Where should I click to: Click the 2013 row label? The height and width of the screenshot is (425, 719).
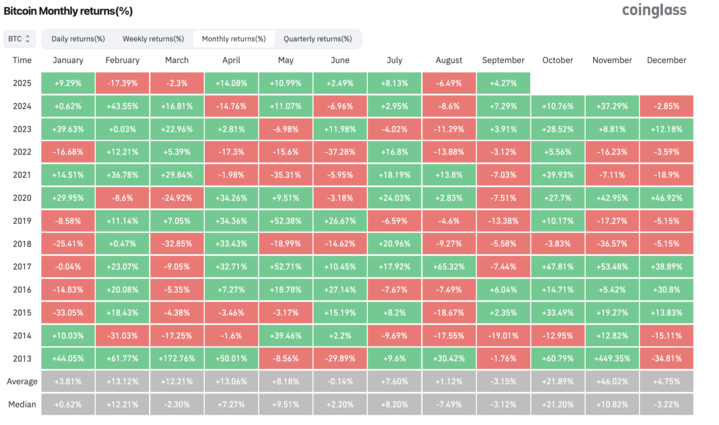click(22, 358)
